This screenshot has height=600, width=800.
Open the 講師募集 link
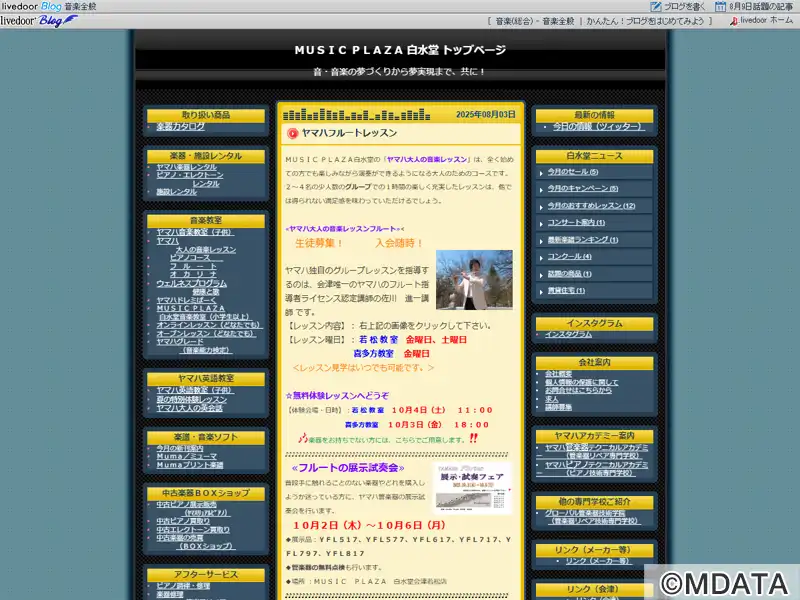click(x=558, y=407)
